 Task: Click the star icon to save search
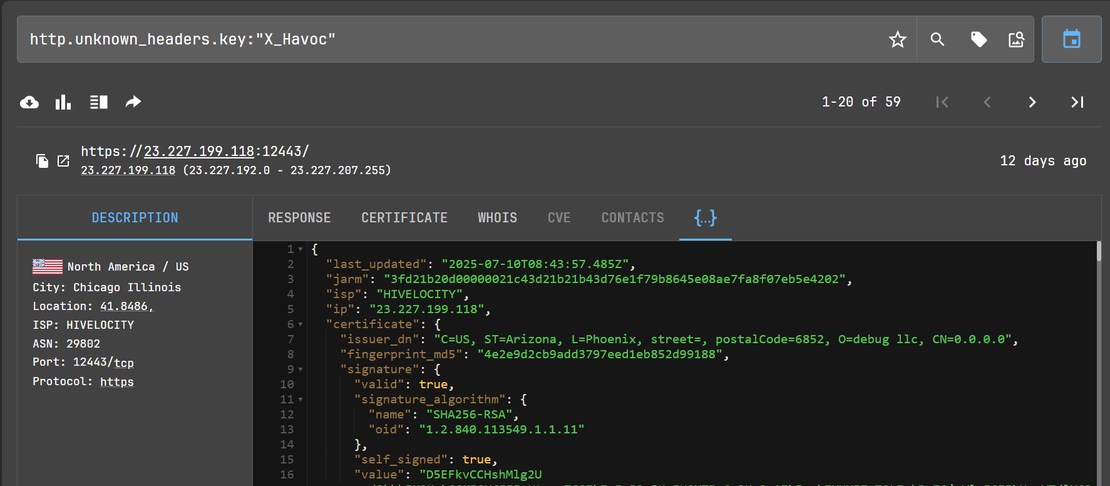897,40
